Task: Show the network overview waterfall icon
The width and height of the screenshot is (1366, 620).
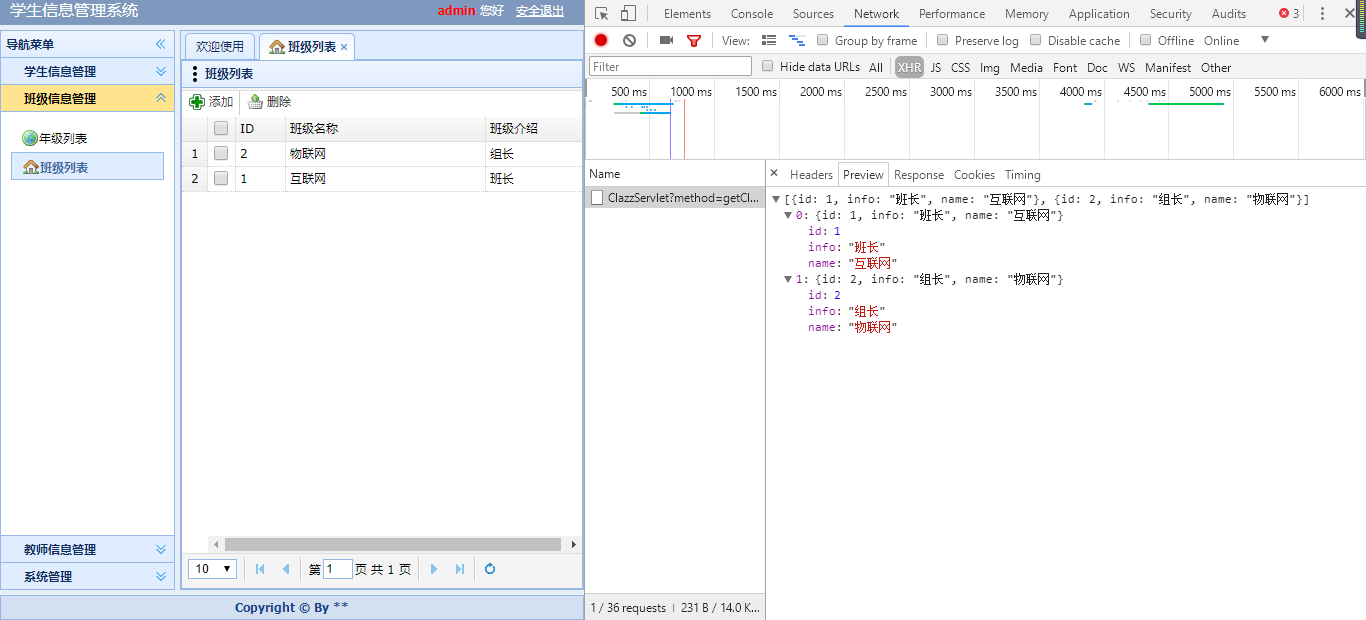Action: [797, 40]
